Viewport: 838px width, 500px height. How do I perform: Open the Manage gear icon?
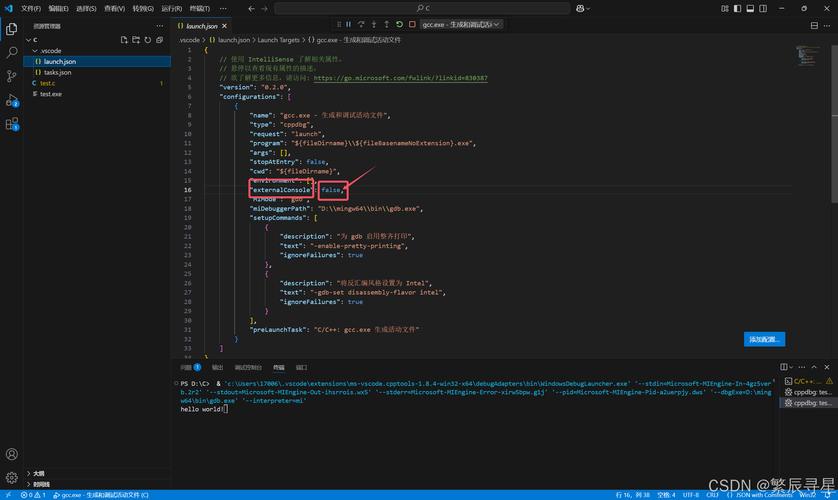(11, 478)
